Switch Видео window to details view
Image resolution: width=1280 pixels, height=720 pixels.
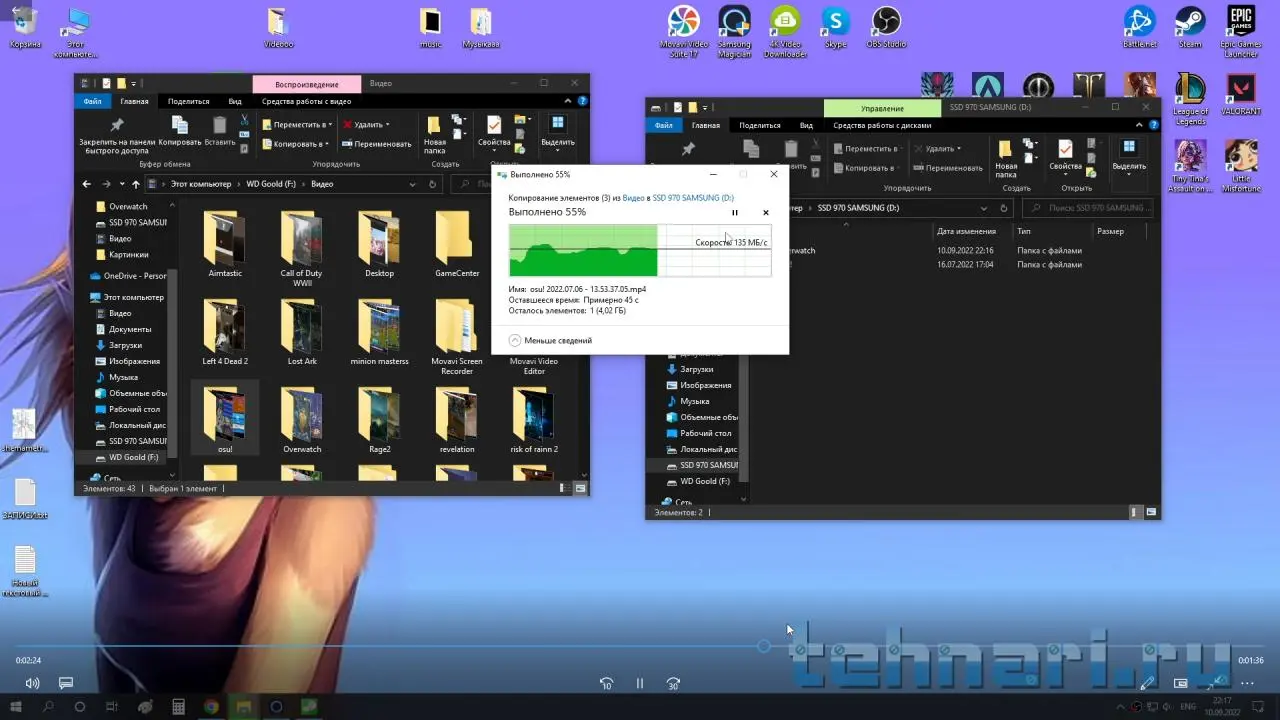tap(564, 489)
